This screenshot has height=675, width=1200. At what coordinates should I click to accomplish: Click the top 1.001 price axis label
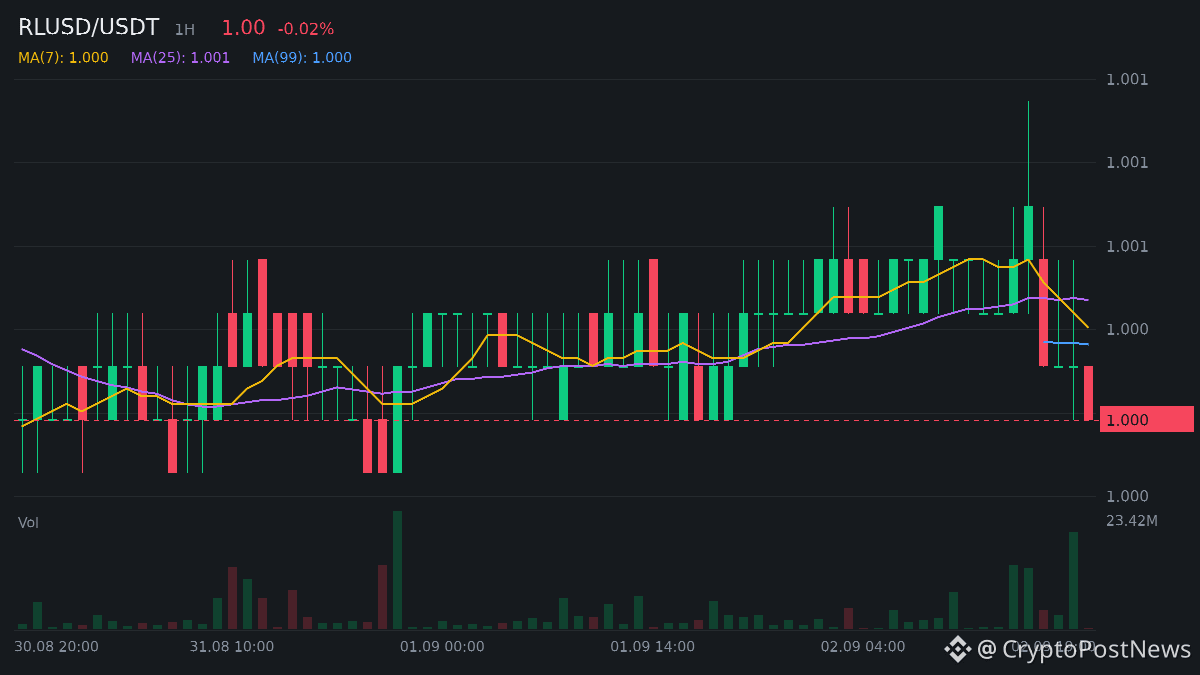click(1127, 80)
